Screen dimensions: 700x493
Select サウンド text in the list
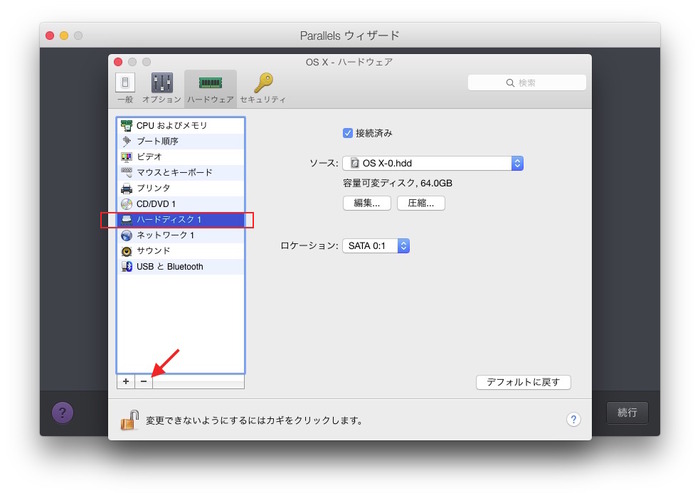153,251
